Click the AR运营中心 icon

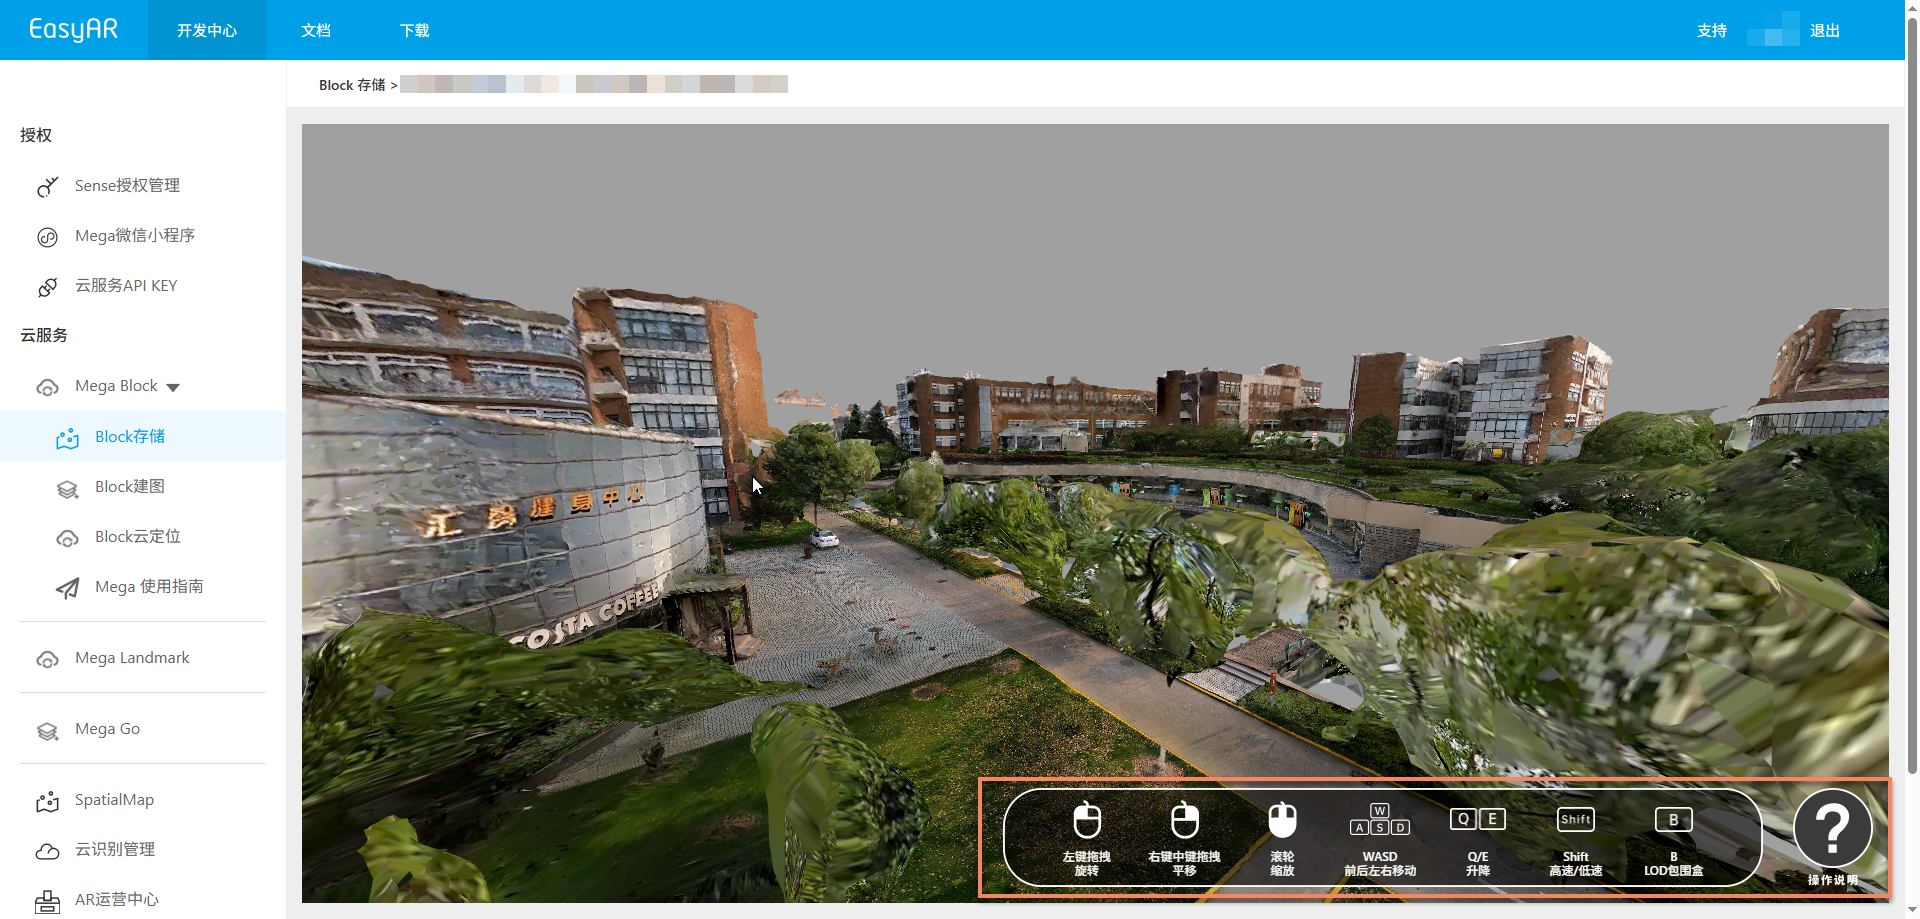[x=47, y=902]
